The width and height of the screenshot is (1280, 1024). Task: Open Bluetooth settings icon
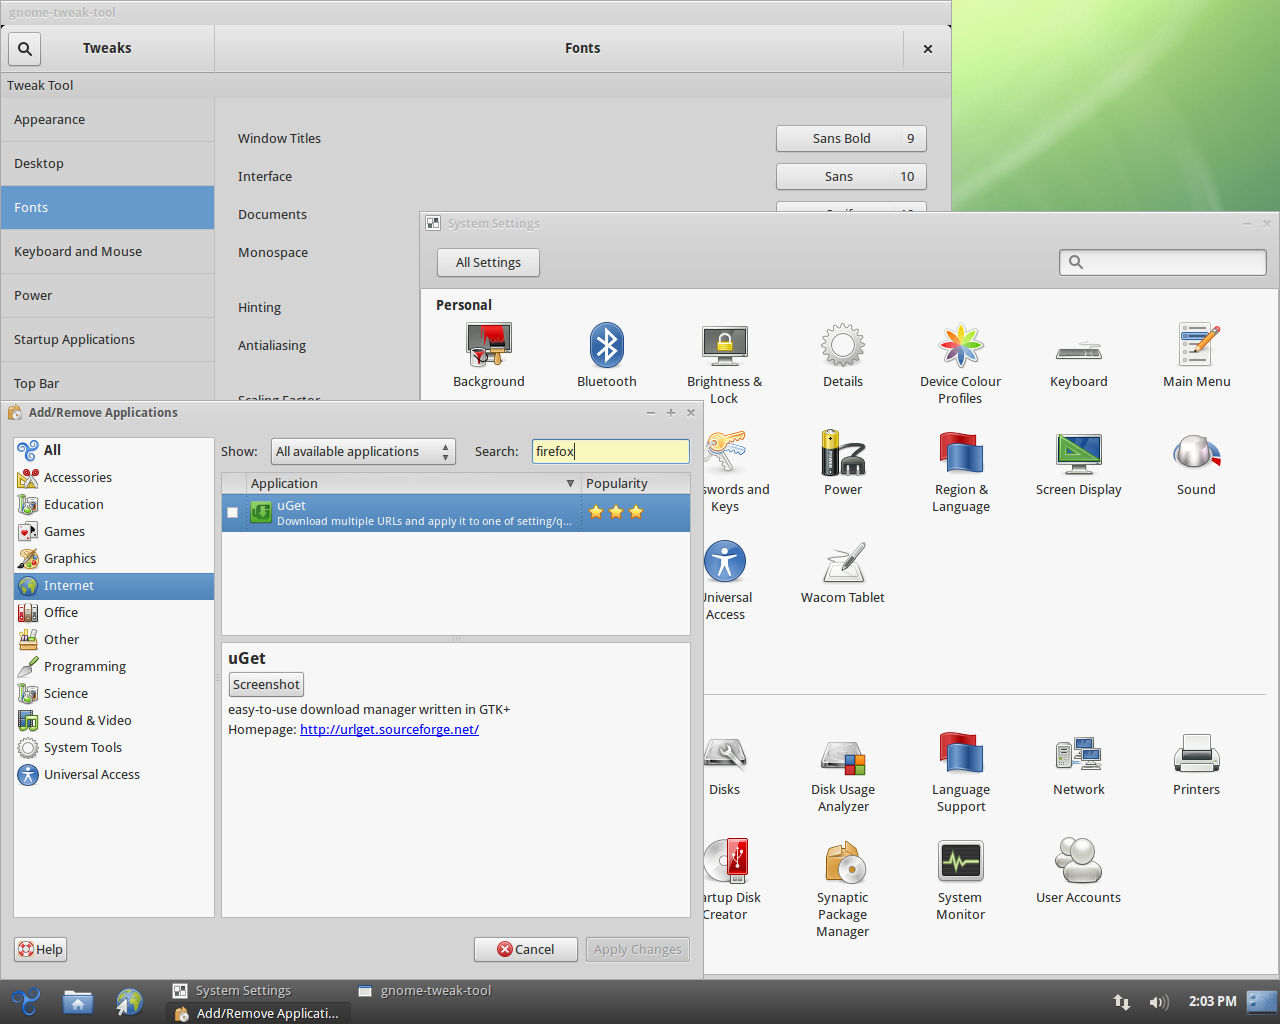coord(607,346)
